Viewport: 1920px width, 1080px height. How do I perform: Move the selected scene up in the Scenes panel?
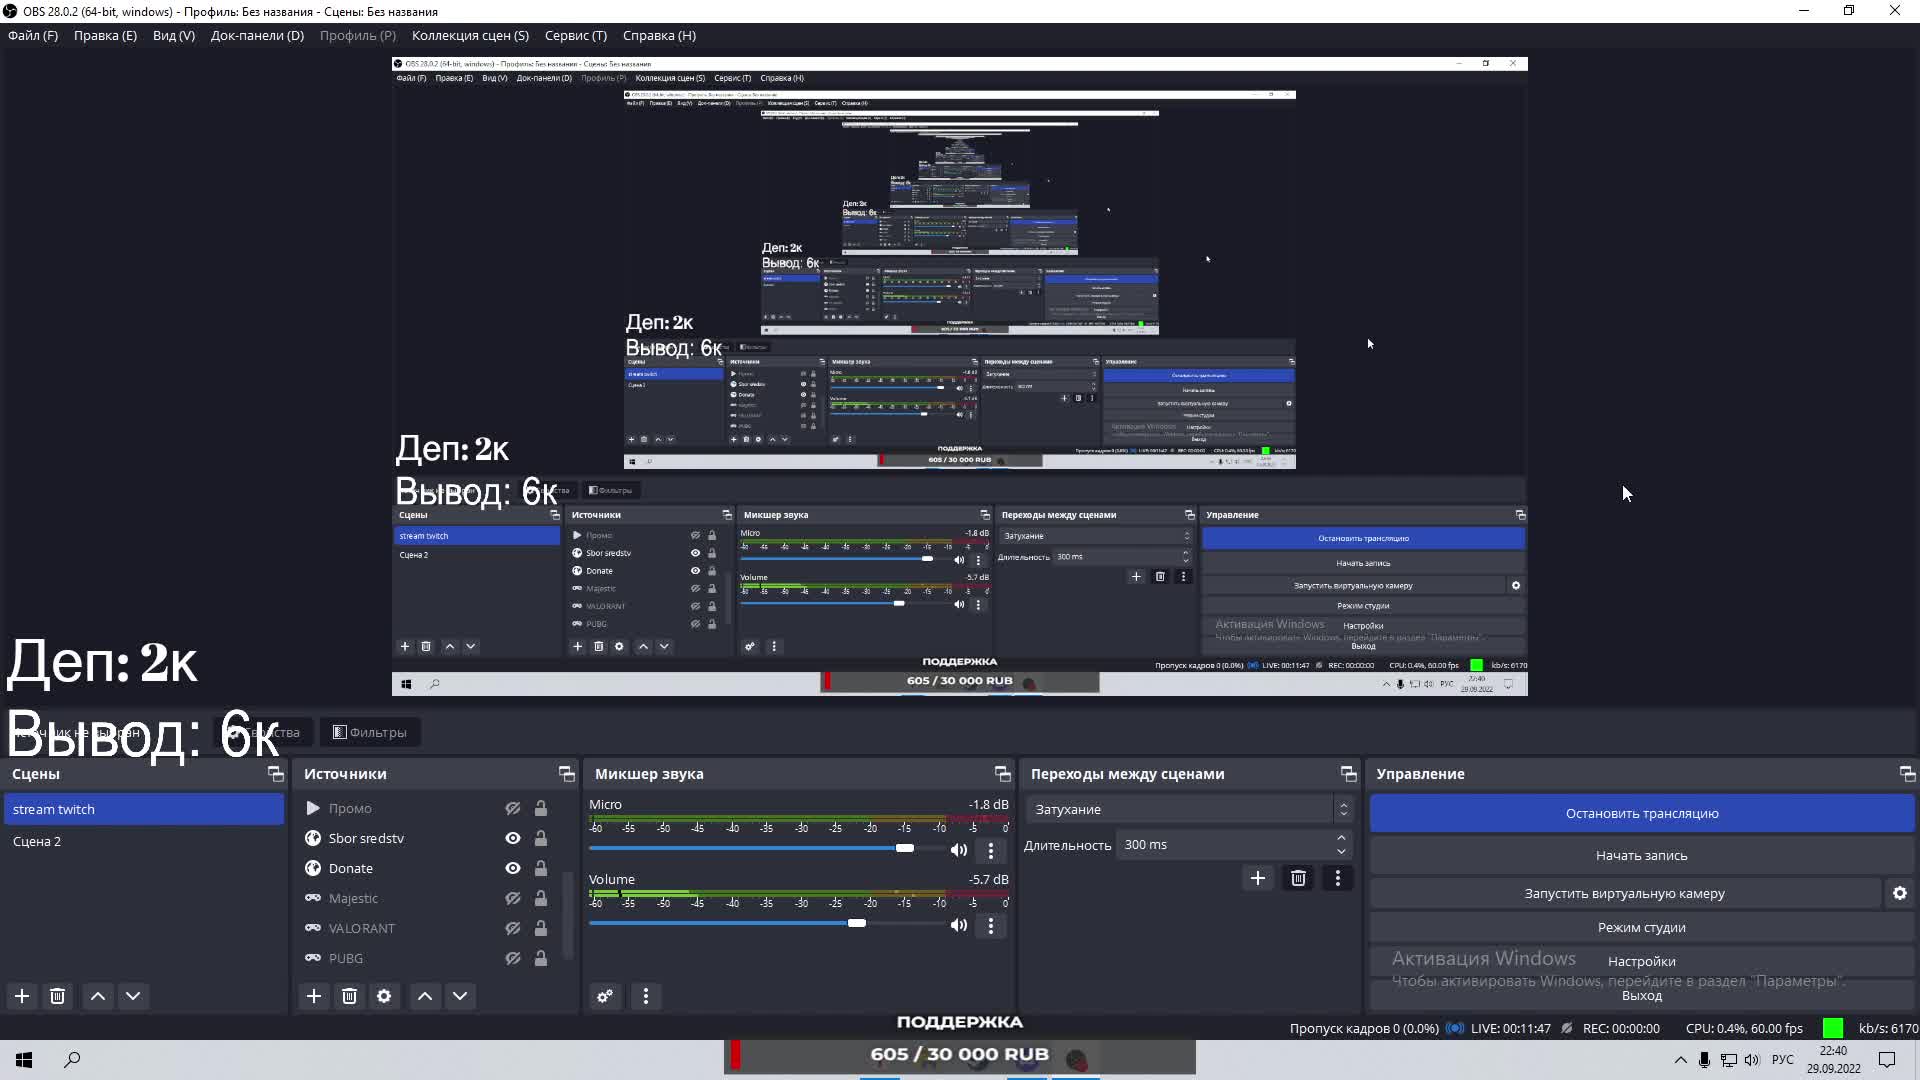click(x=98, y=996)
